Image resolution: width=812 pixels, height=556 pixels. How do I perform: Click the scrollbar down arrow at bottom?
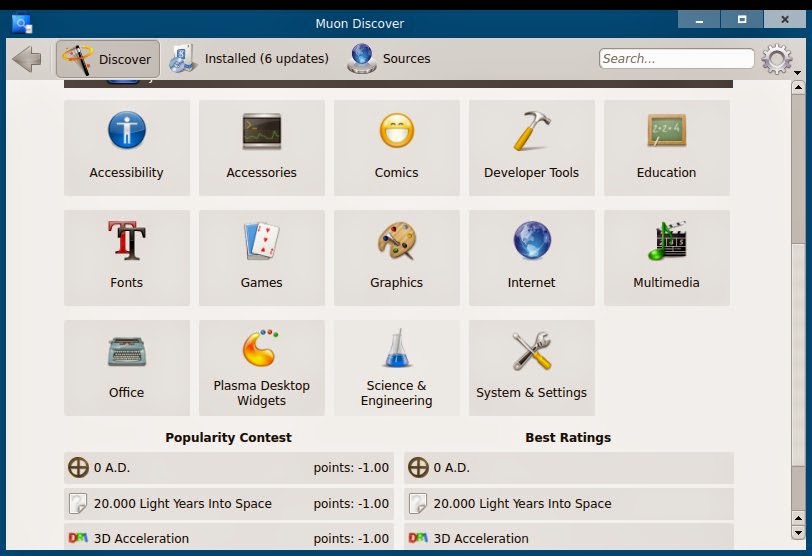[798, 532]
